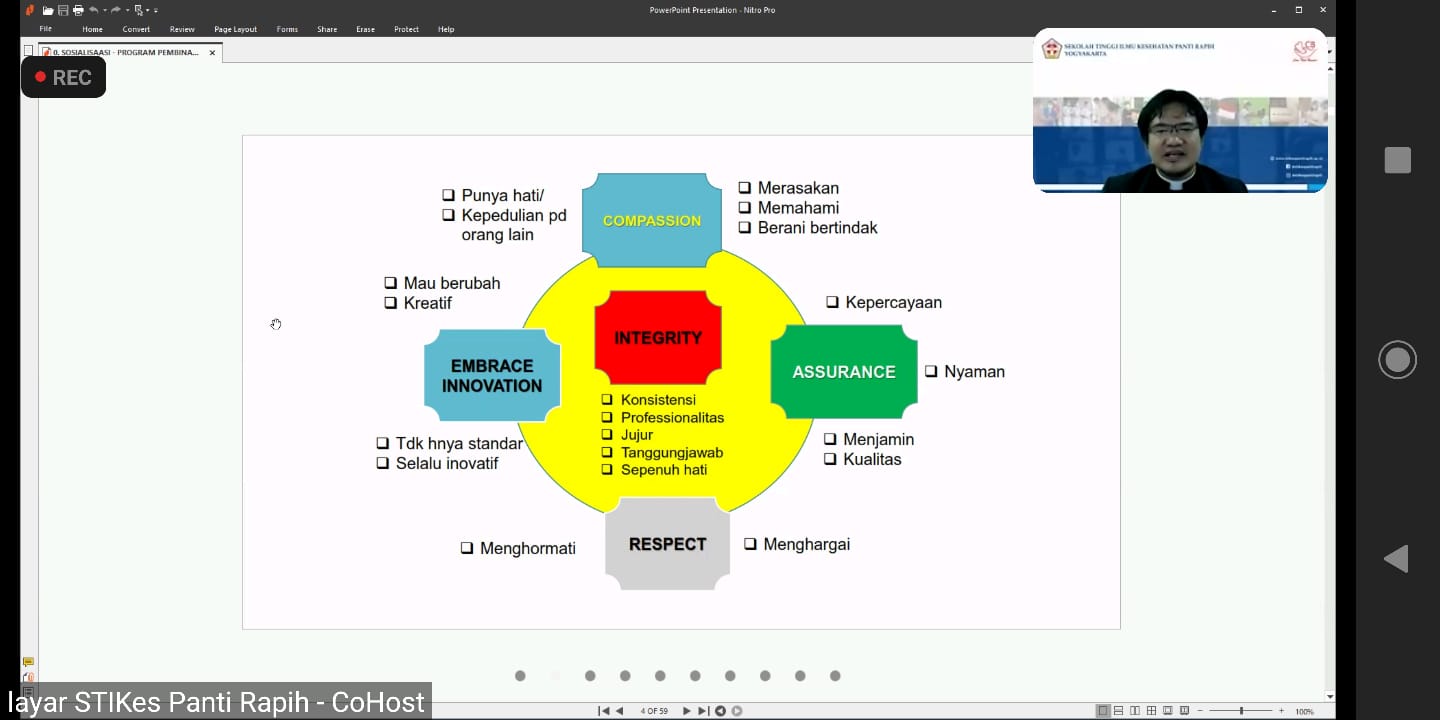This screenshot has width=1440, height=720.
Task: Open the customize quick access toolbar dropdown
Action: click(156, 10)
